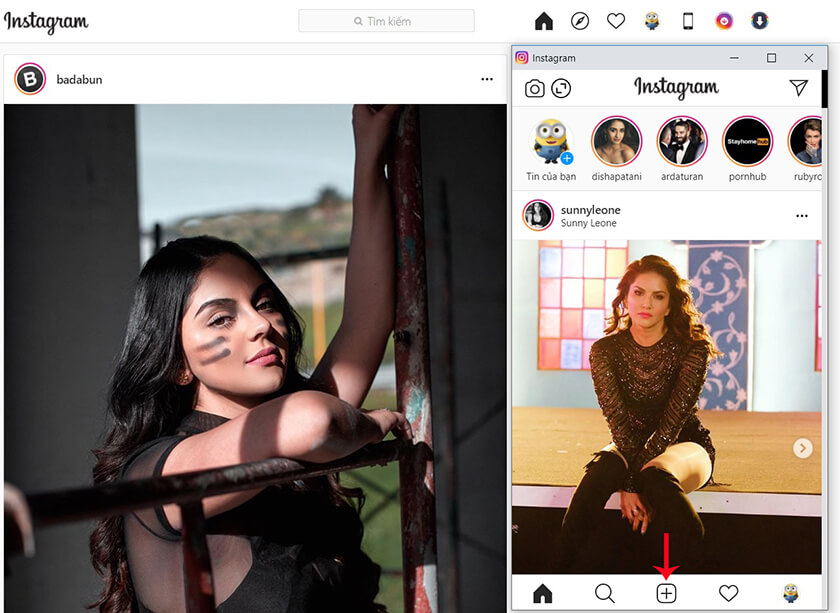Switch to the profile tab via the minion avatar
This screenshot has height=613, width=840.
(789, 591)
